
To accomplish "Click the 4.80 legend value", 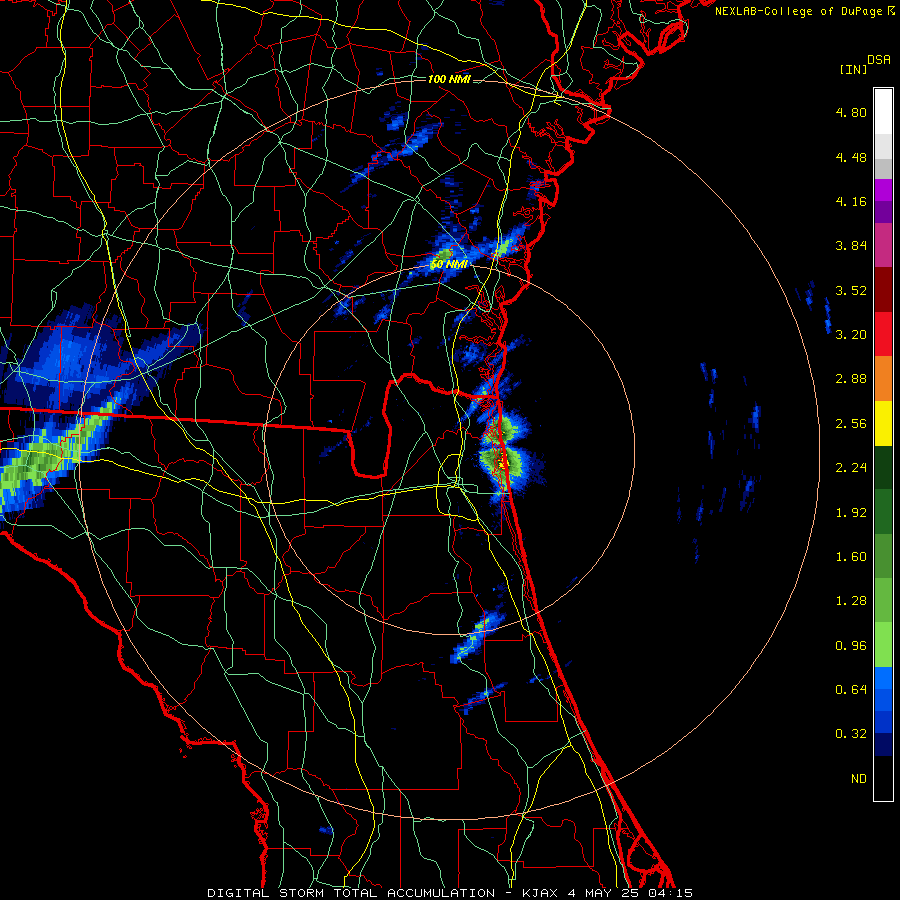I will point(851,112).
